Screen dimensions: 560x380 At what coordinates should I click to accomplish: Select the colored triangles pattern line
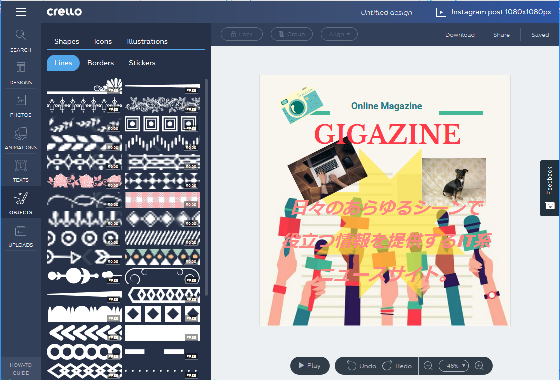pyautogui.click(x=162, y=257)
